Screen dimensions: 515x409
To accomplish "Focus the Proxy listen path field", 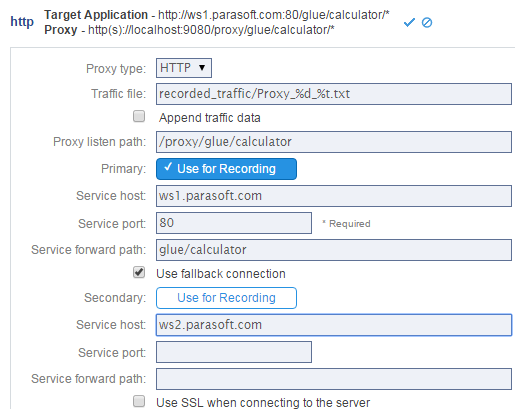I will (334, 142).
